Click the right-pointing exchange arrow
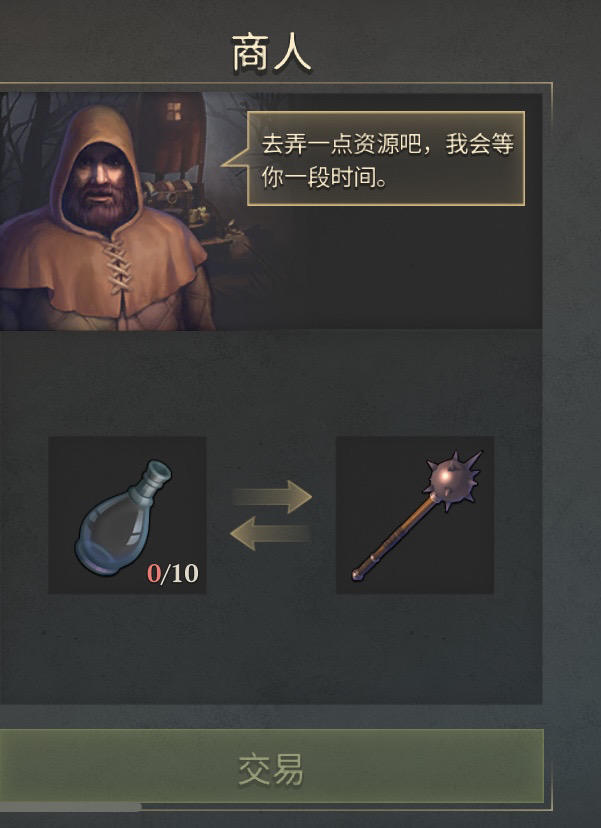 coord(272,496)
